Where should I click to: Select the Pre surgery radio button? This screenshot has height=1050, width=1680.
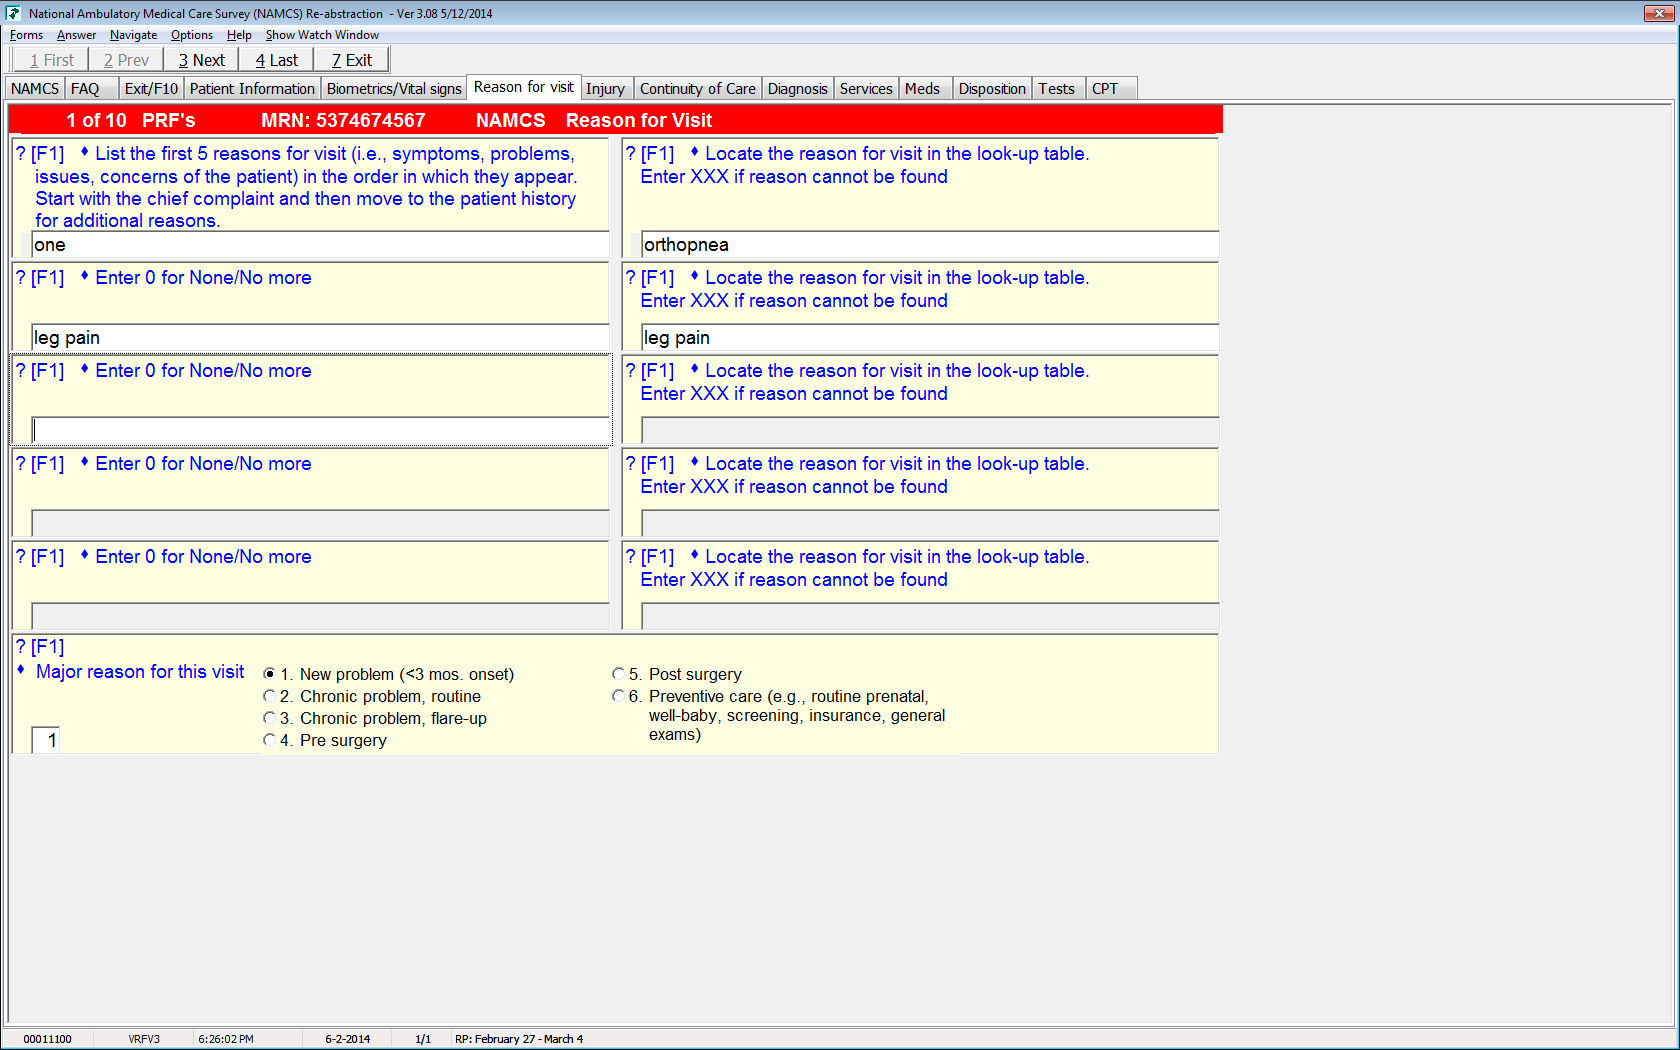point(269,741)
